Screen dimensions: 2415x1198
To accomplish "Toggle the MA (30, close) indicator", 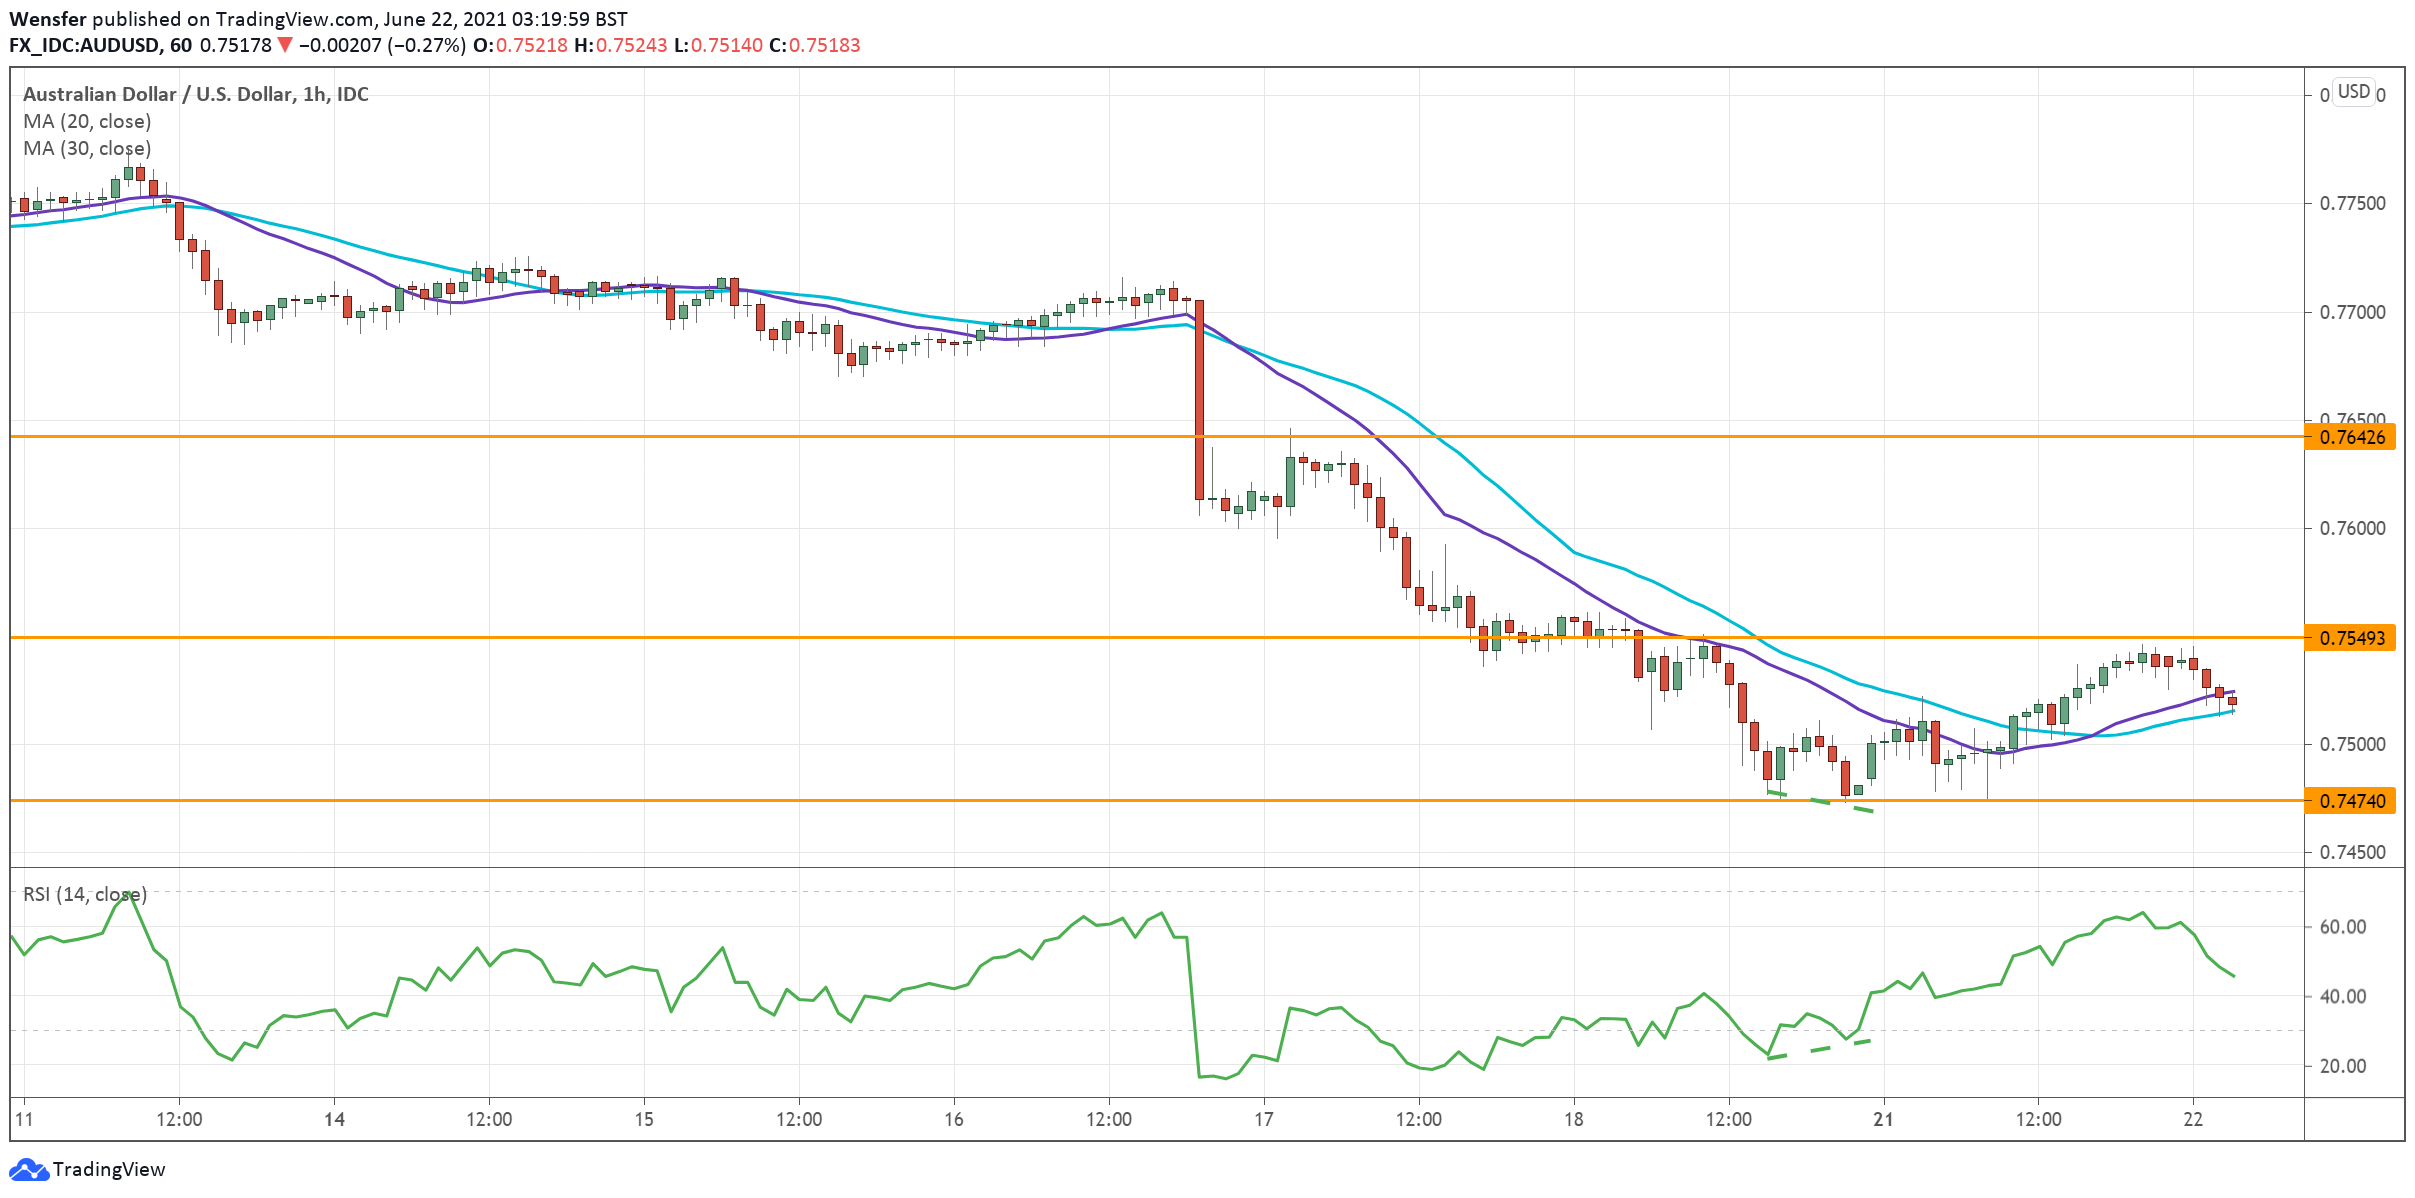I will 86,147.
